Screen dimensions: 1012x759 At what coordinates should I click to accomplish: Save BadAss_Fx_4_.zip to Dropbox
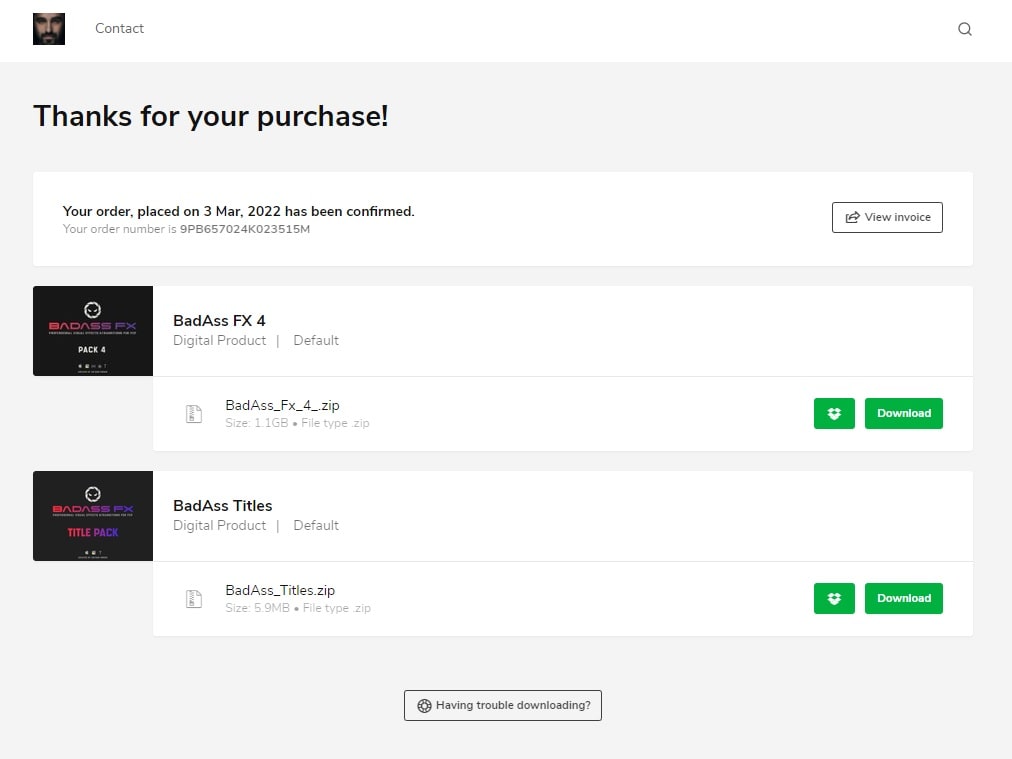[834, 414]
